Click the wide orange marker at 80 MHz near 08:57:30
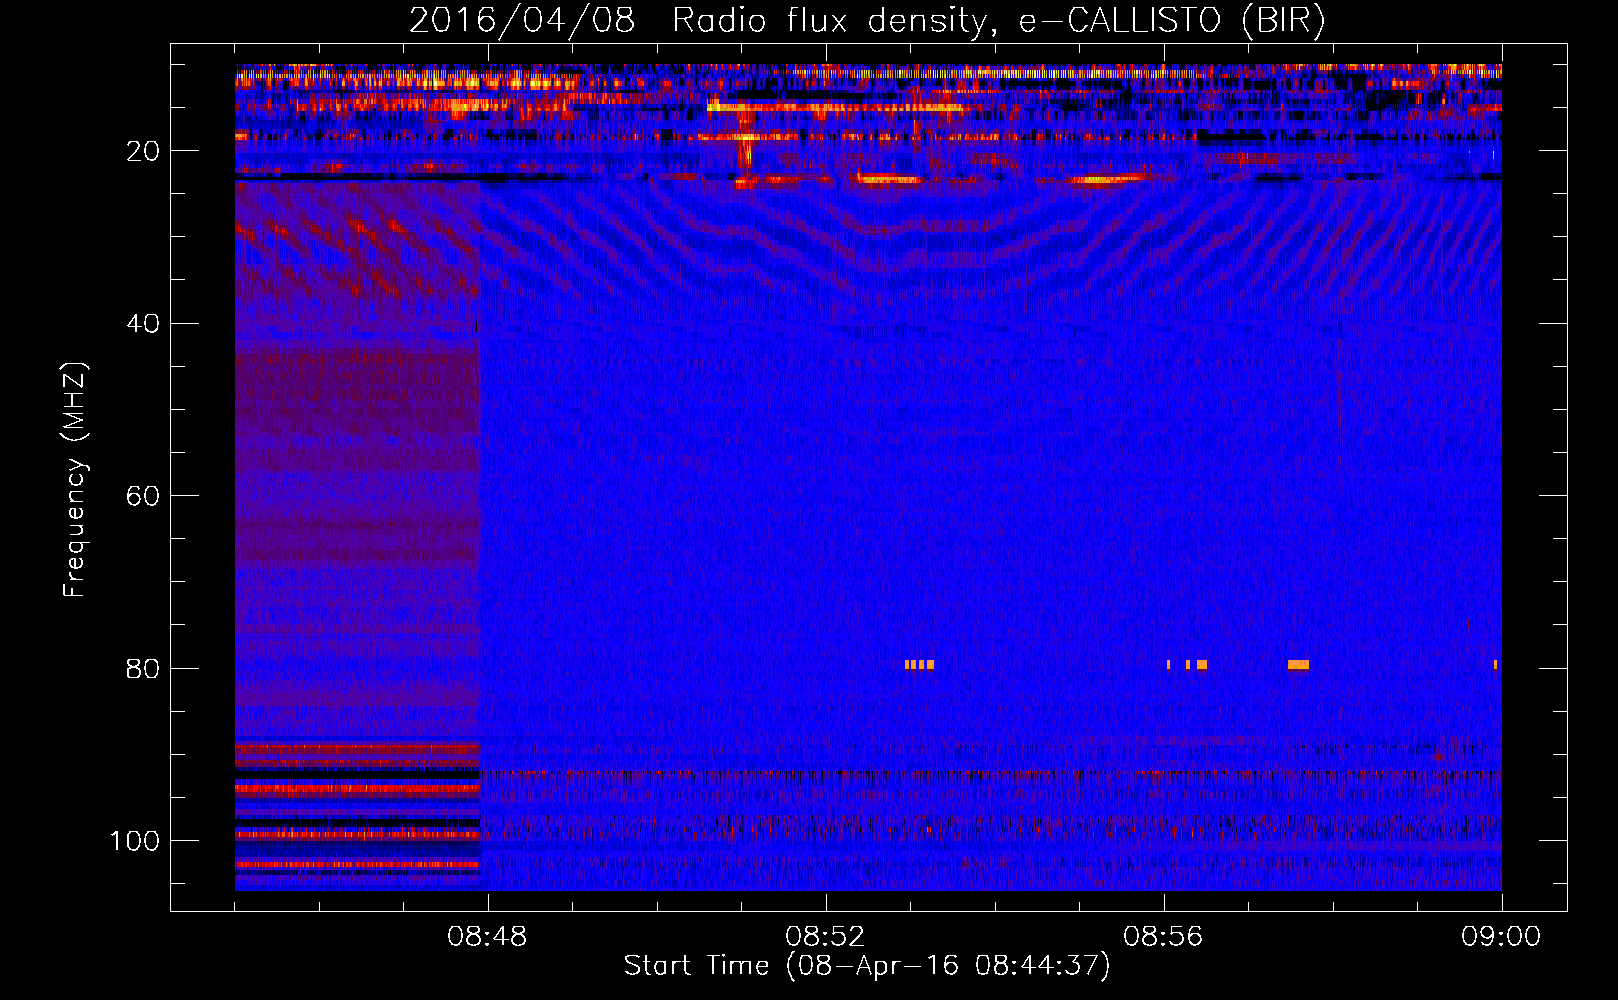 point(1298,664)
